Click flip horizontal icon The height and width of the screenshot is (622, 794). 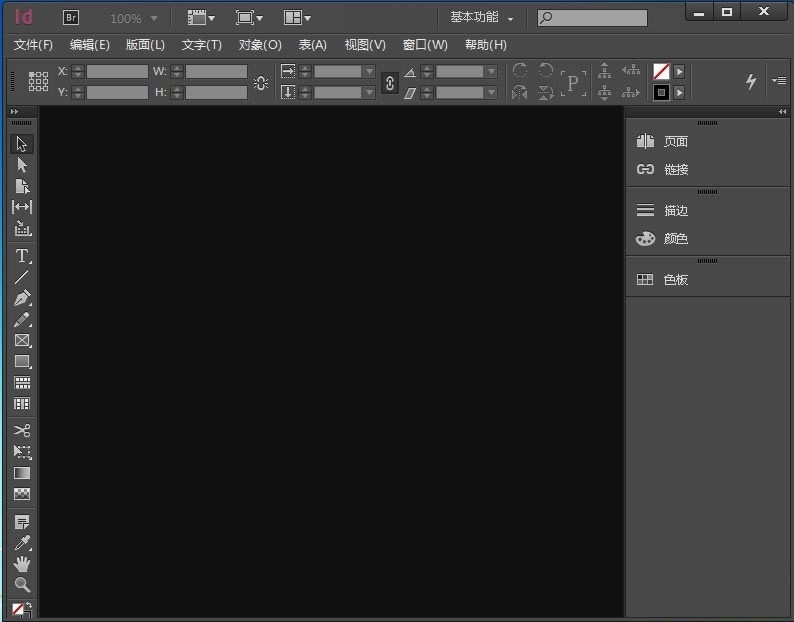[x=520, y=92]
